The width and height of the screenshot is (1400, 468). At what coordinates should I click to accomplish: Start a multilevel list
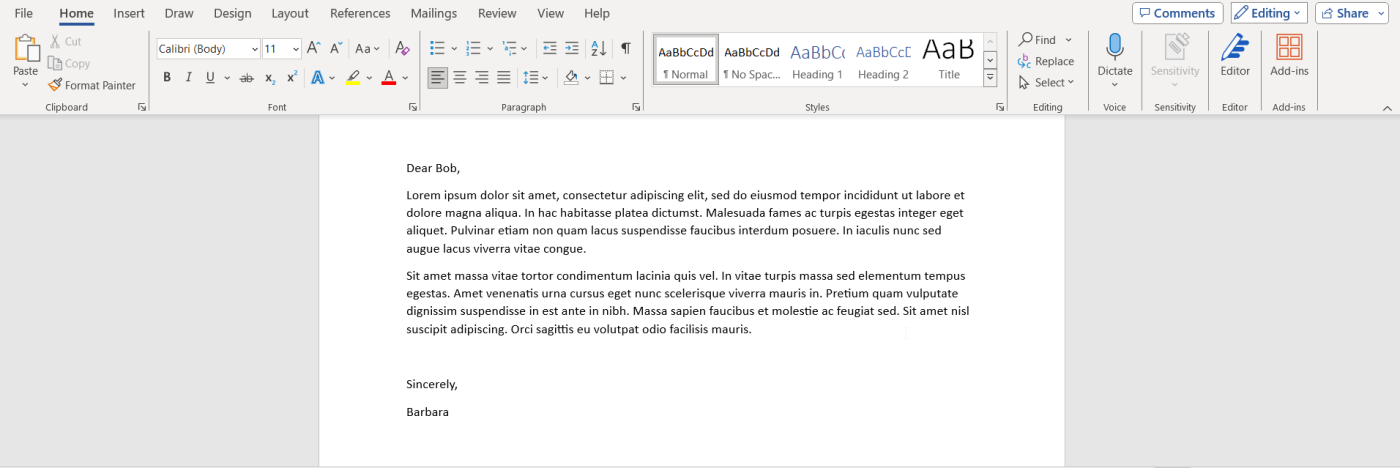[510, 48]
